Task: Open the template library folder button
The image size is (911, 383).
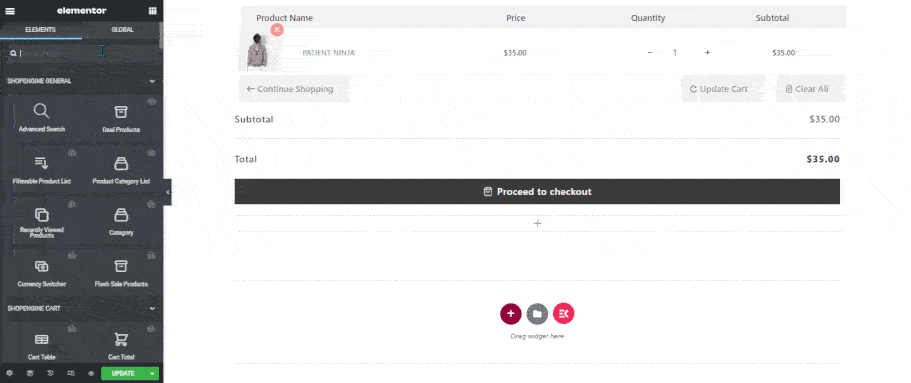Action: (x=537, y=314)
